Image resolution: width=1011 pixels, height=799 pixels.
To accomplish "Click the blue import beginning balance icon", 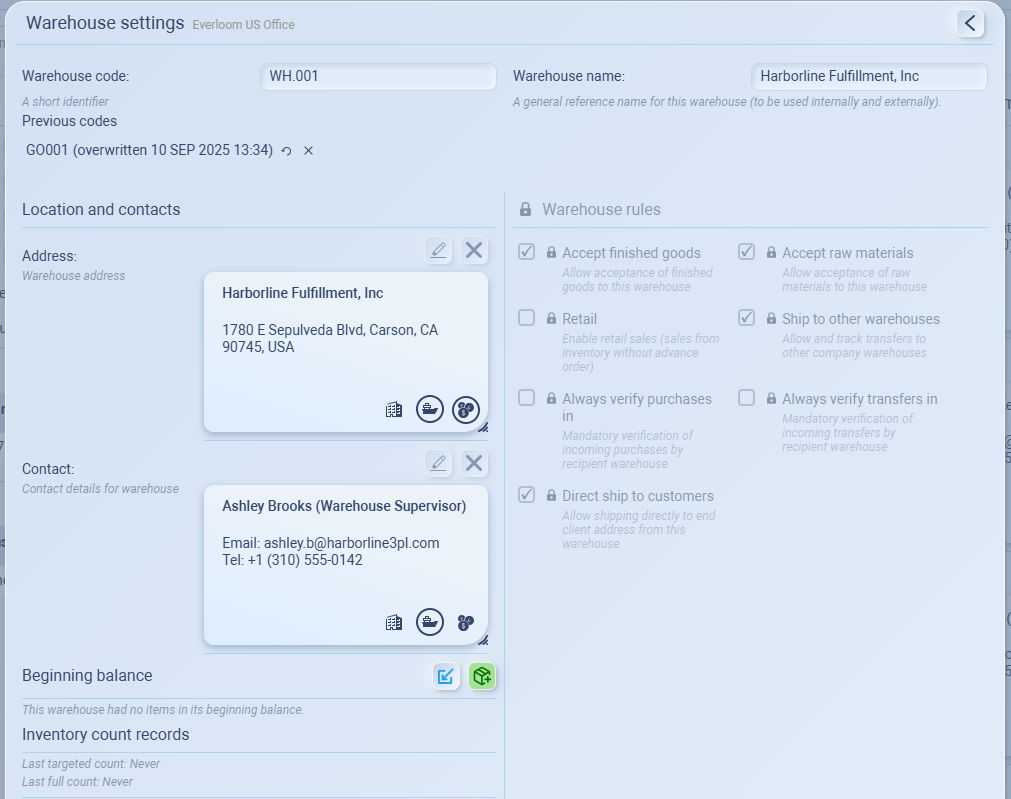I will pos(445,677).
